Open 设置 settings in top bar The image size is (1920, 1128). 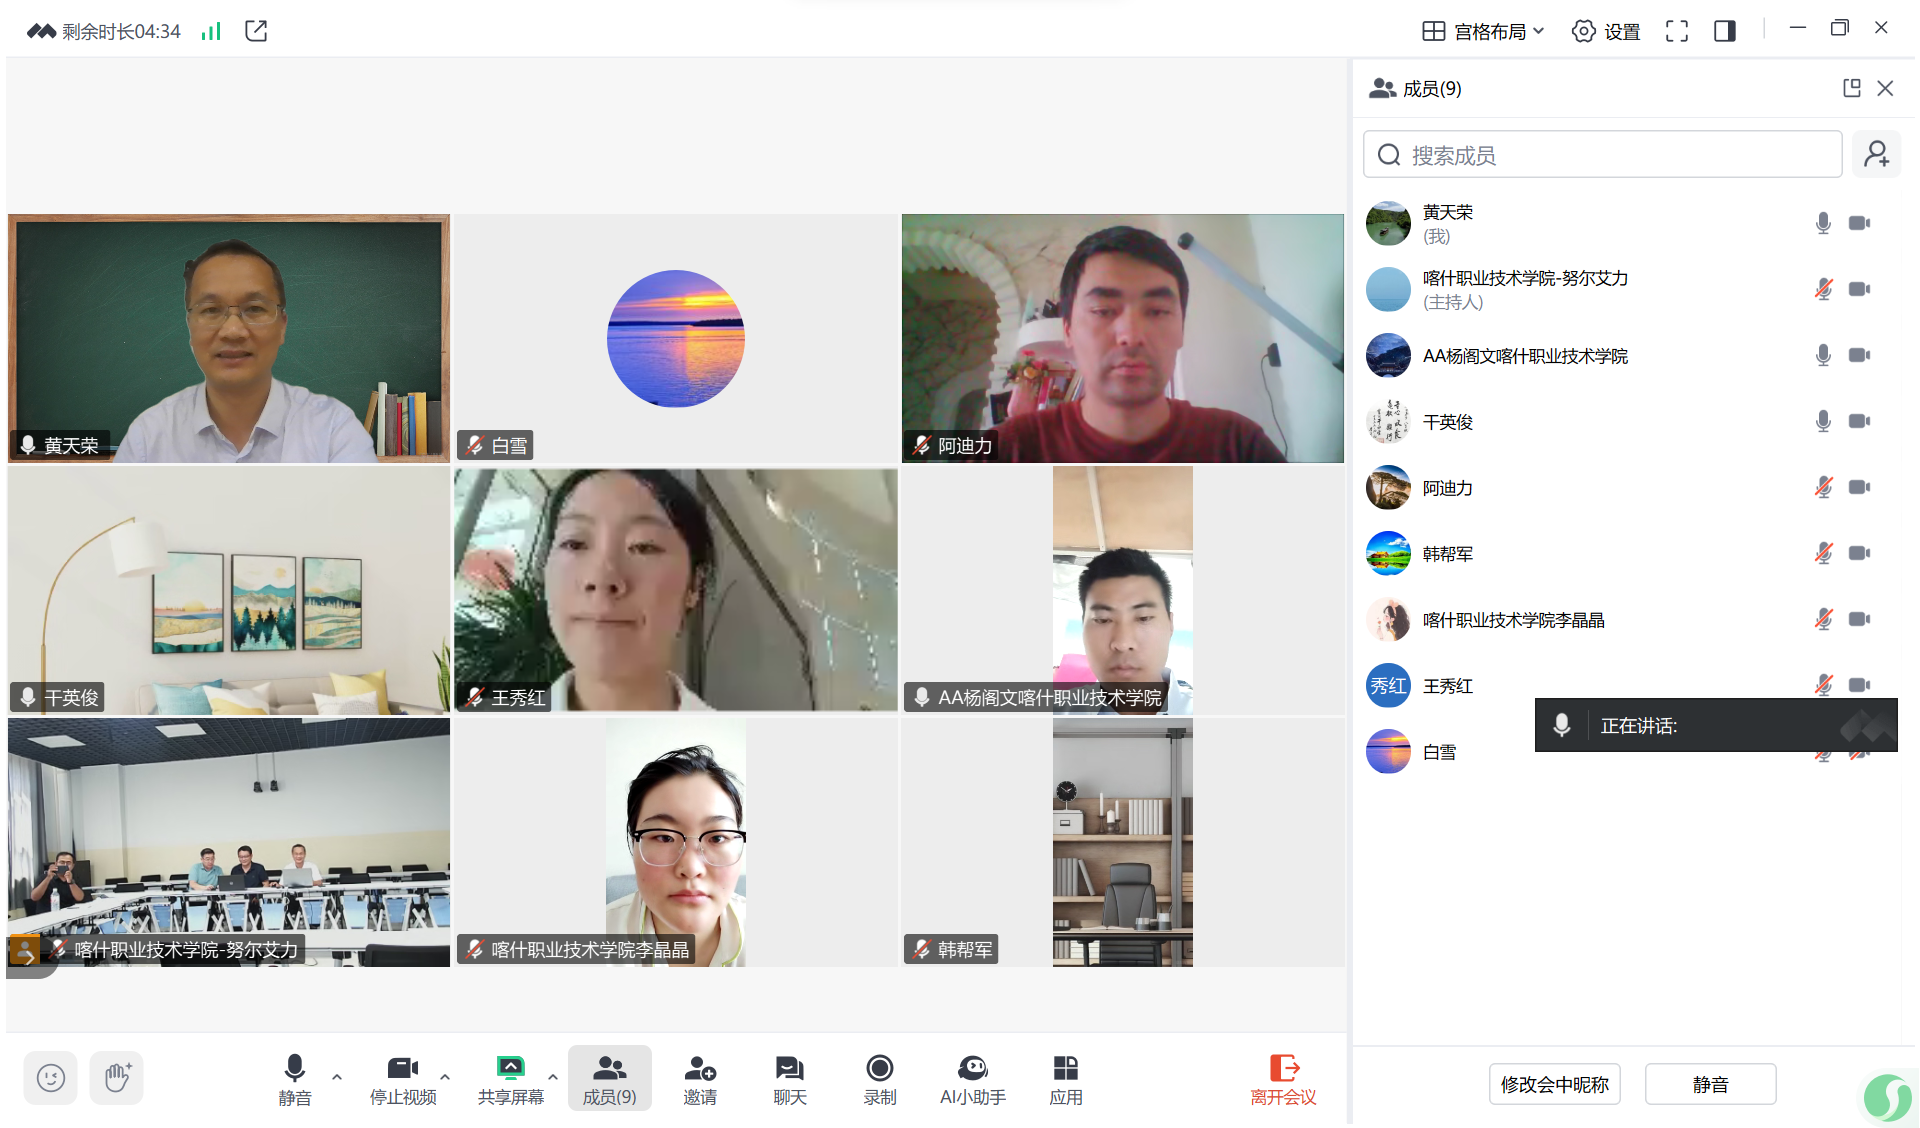pos(1606,31)
